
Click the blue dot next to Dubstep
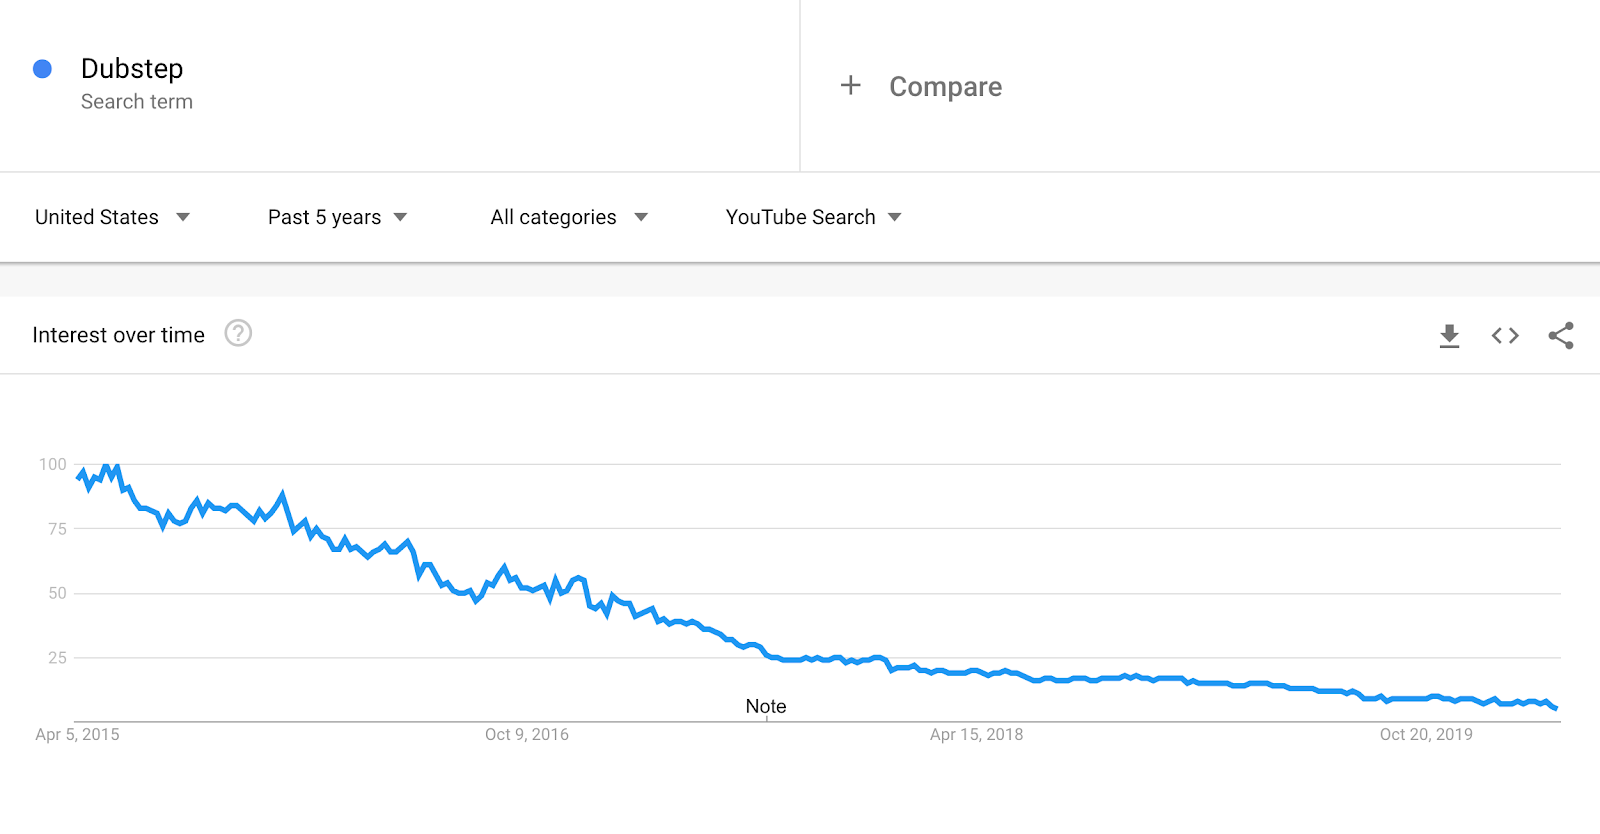[42, 69]
